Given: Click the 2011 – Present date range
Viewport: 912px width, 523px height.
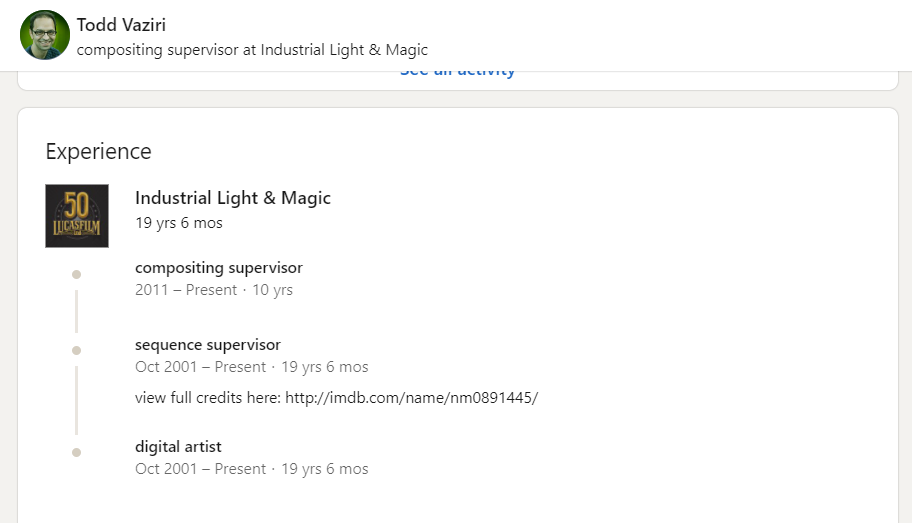Looking at the screenshot, I should [186, 290].
